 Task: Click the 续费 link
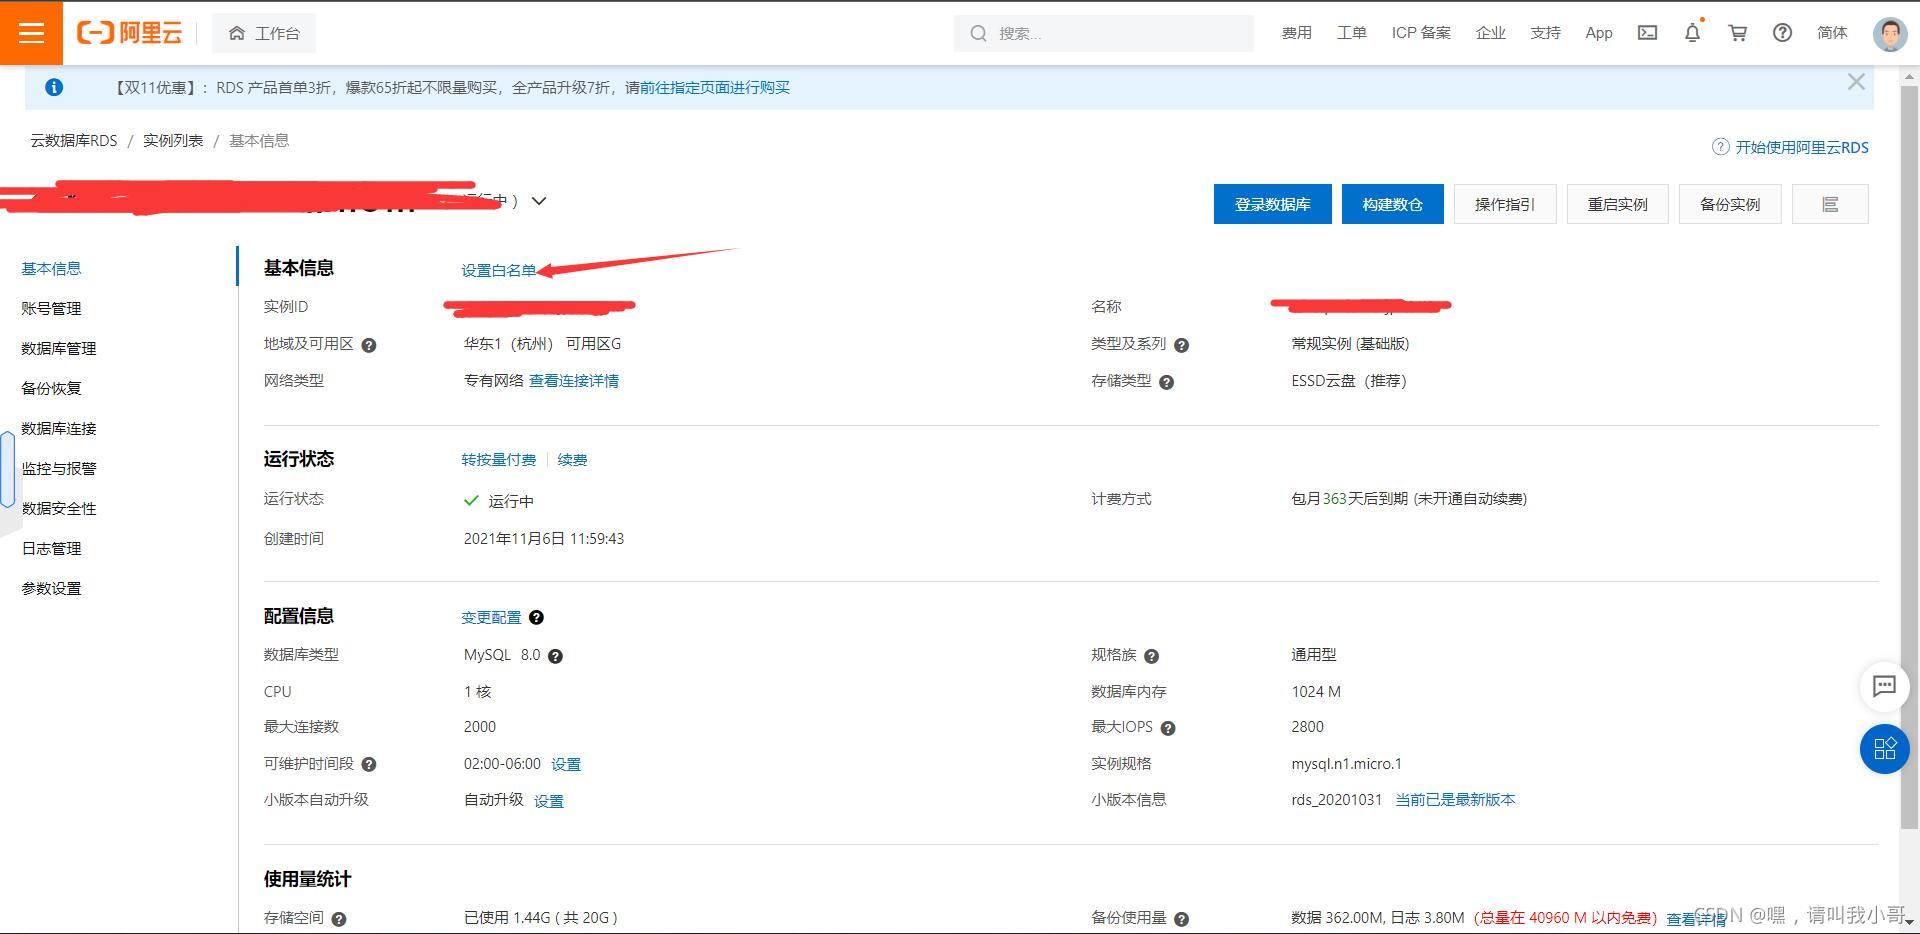tap(572, 460)
